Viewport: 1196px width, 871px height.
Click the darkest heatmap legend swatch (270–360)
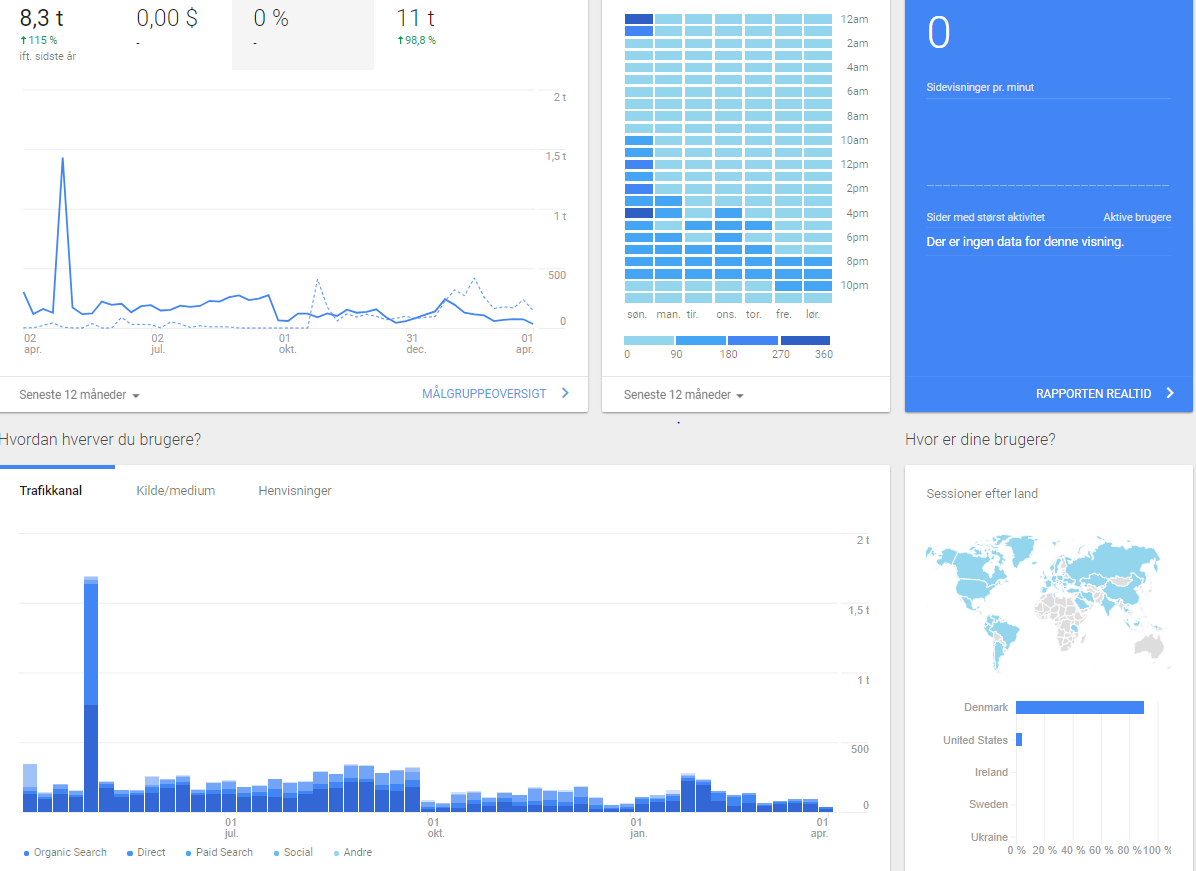[x=805, y=340]
